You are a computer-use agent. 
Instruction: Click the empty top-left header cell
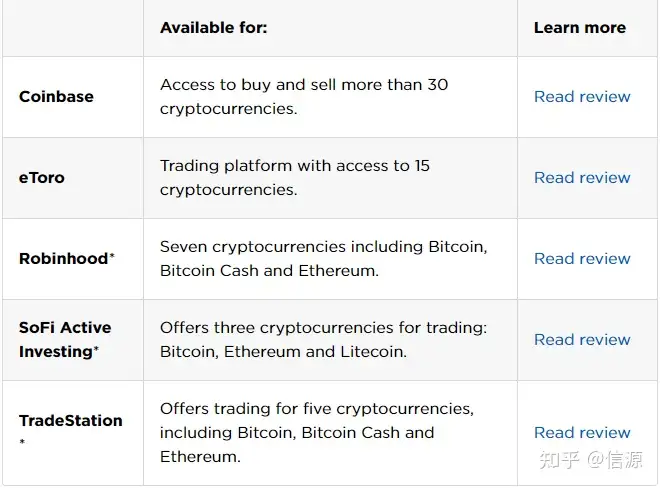tap(72, 28)
